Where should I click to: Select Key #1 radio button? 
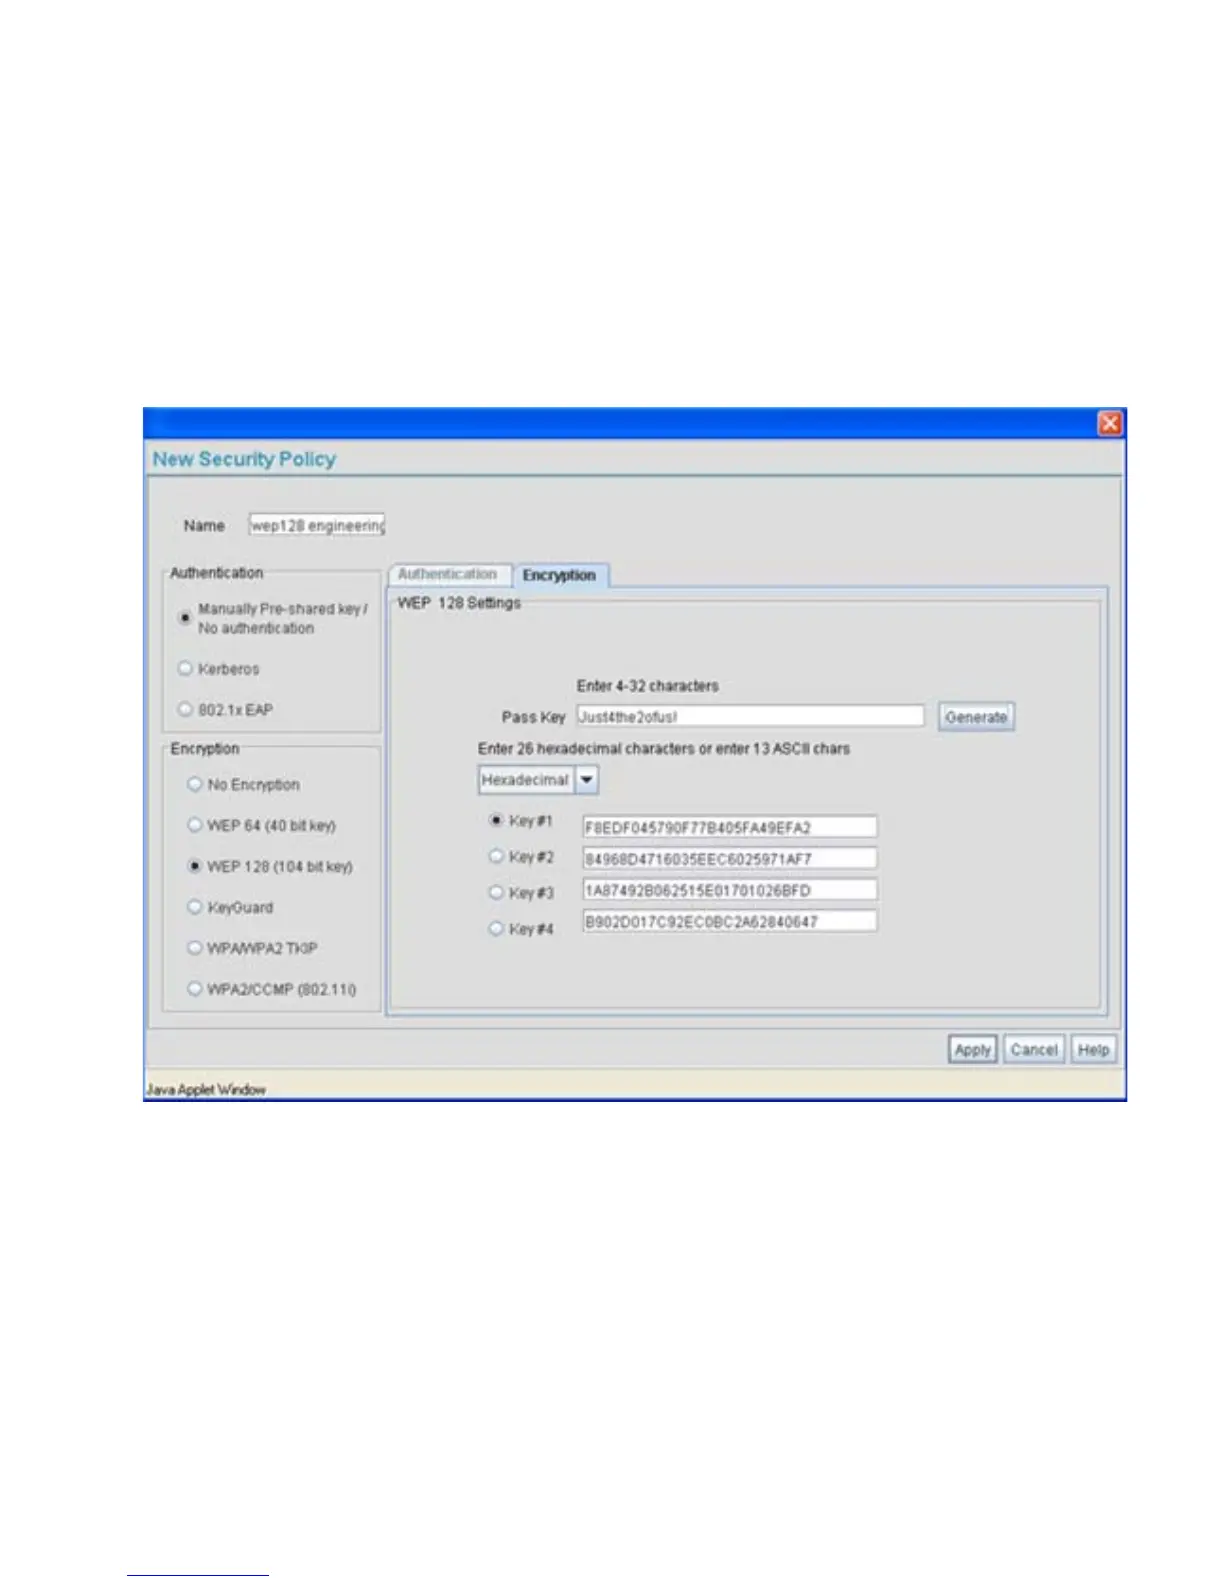496,820
